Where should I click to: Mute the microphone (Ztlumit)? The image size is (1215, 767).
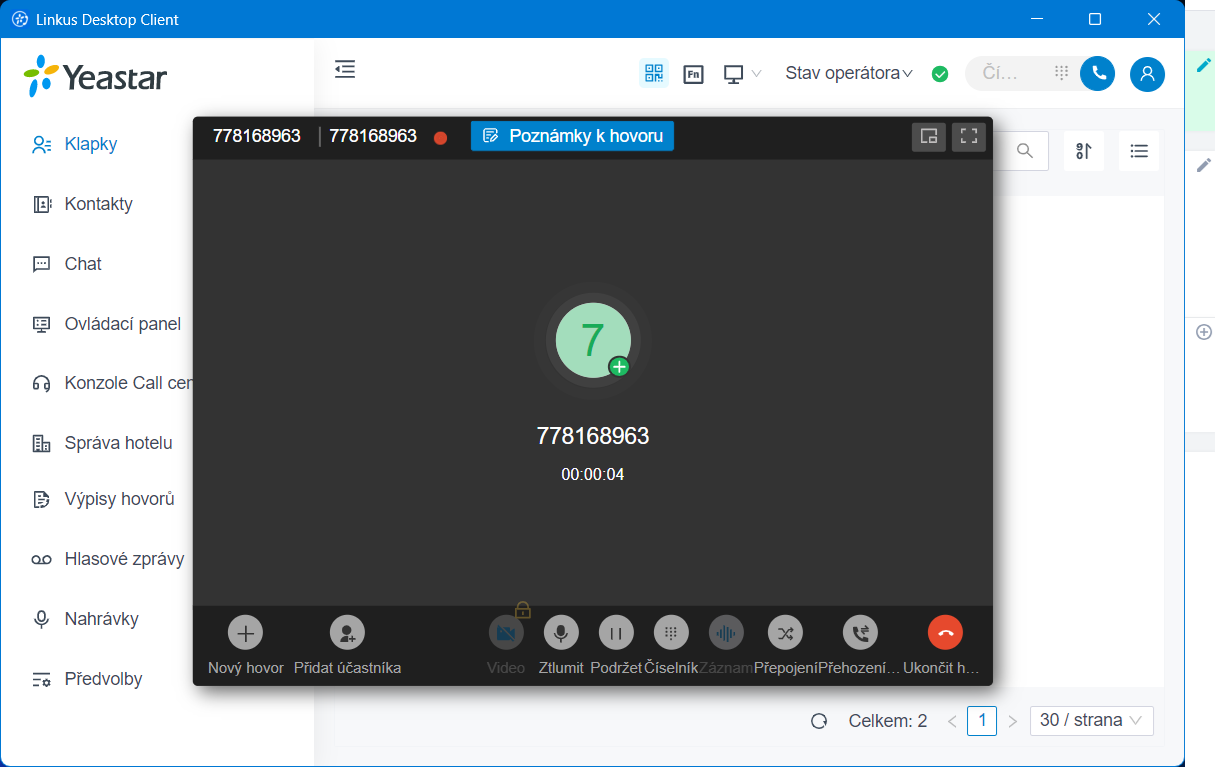pyautogui.click(x=561, y=633)
